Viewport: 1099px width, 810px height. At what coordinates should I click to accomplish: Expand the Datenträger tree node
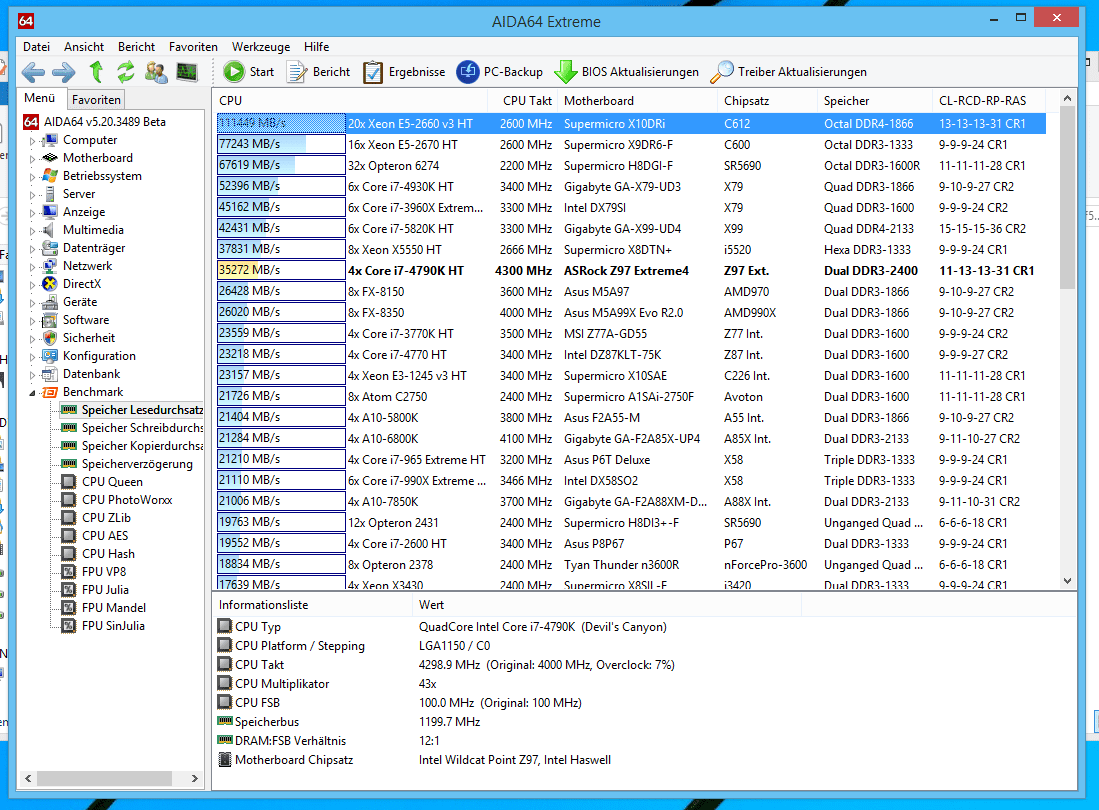point(32,249)
